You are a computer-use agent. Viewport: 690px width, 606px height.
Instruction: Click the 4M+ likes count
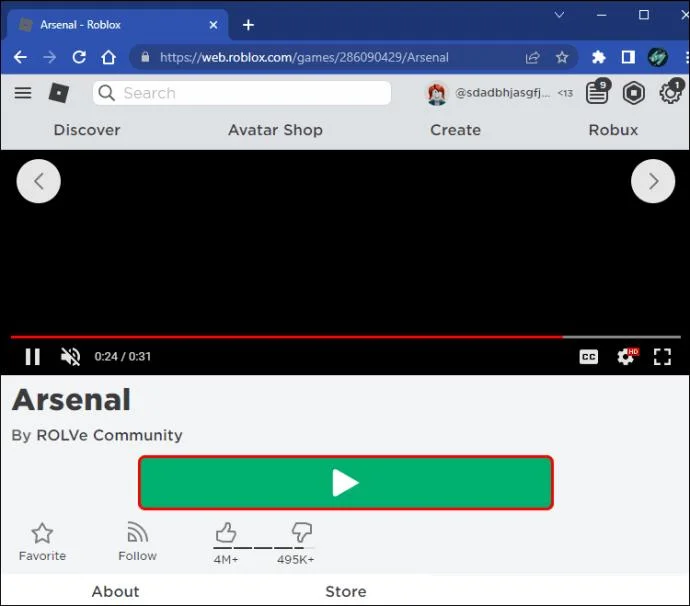coord(226,559)
